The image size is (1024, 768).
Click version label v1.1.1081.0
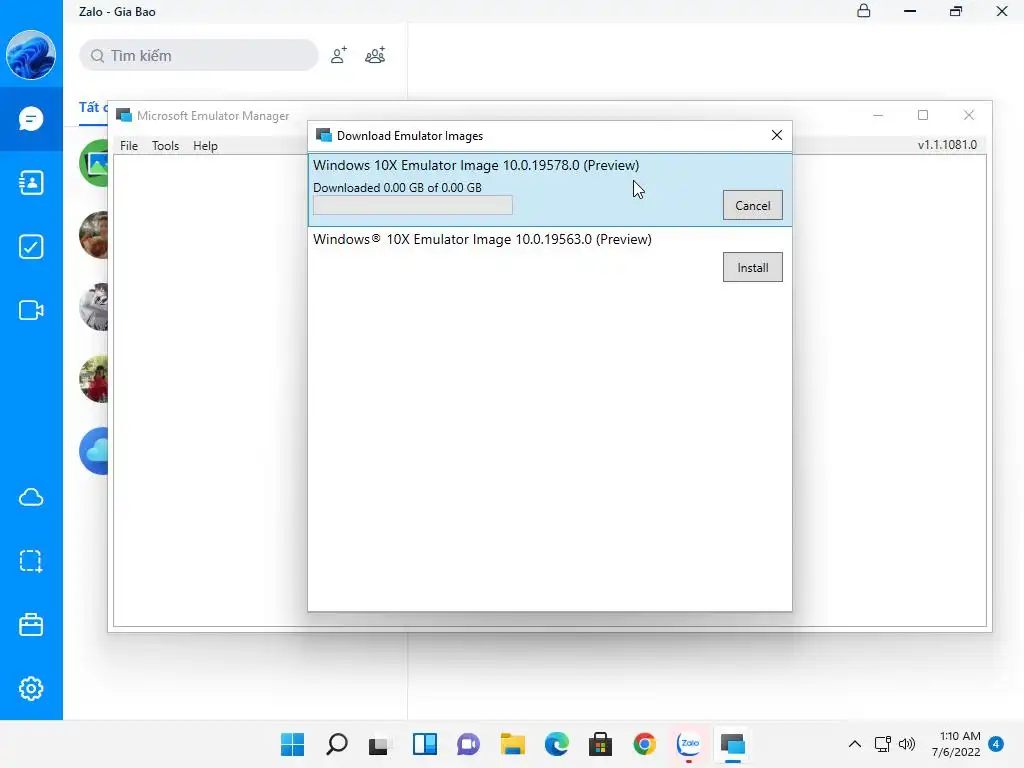point(947,144)
